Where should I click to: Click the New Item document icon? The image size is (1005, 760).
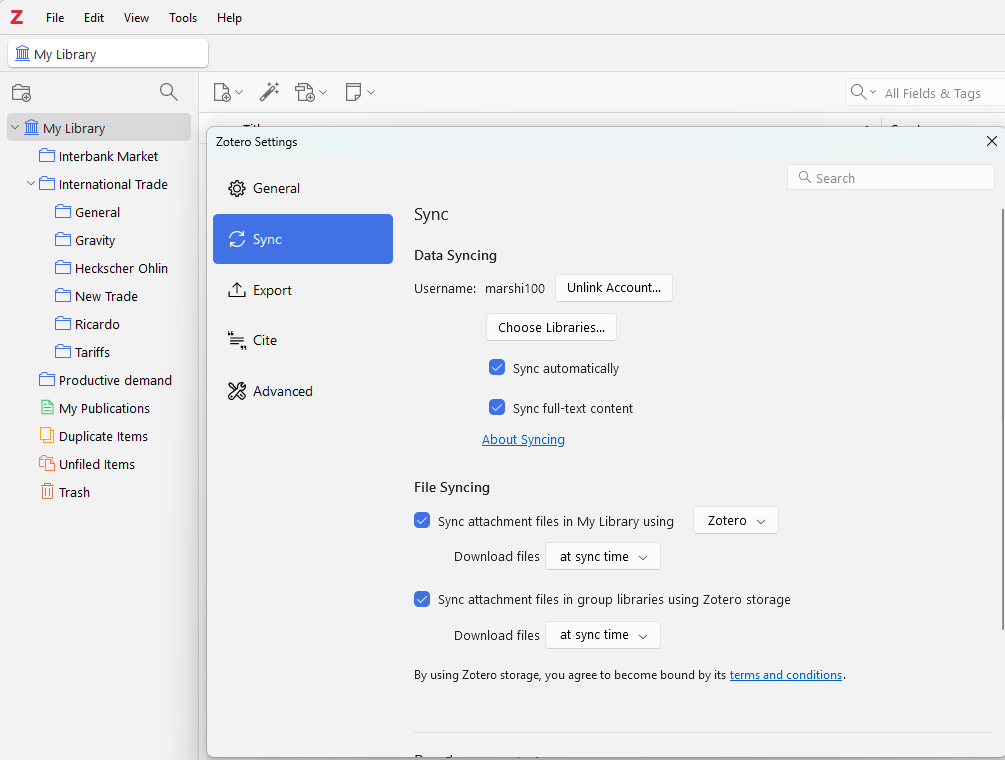coord(222,92)
